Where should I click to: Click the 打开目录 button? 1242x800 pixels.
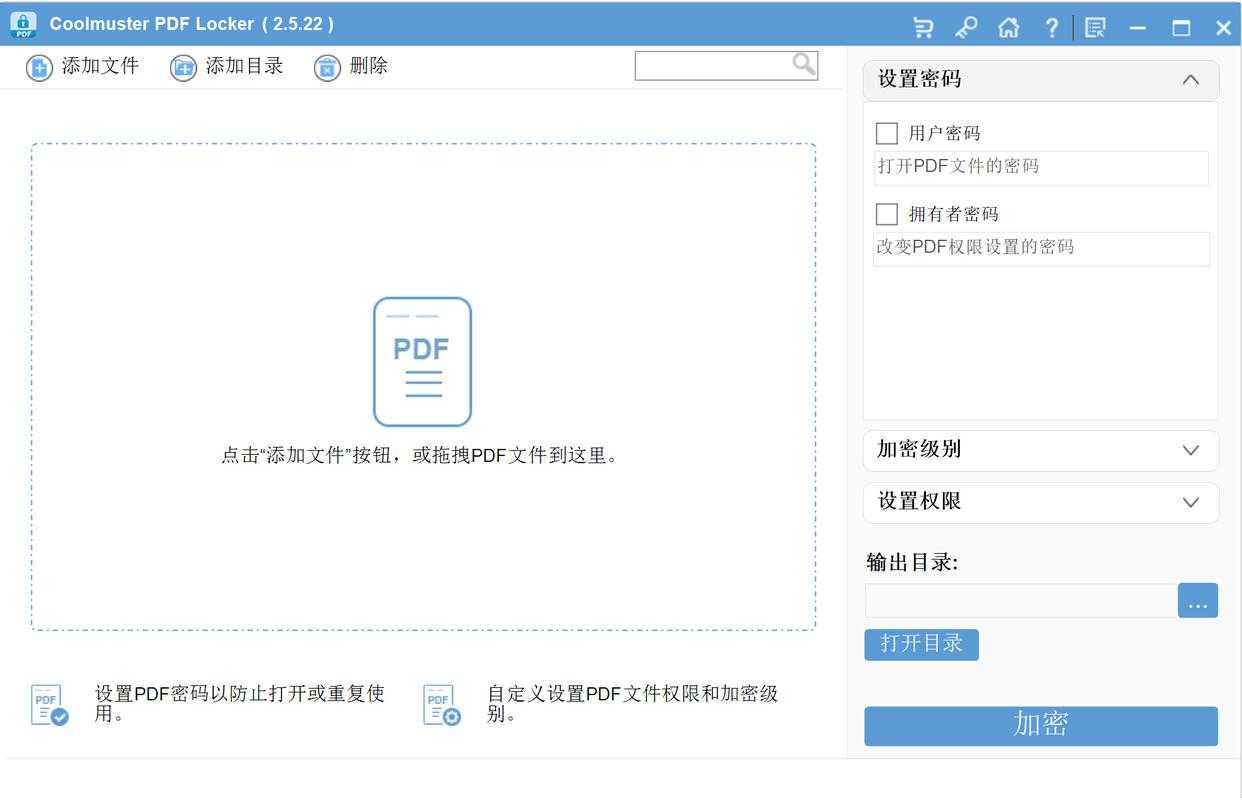pyautogui.click(x=921, y=645)
